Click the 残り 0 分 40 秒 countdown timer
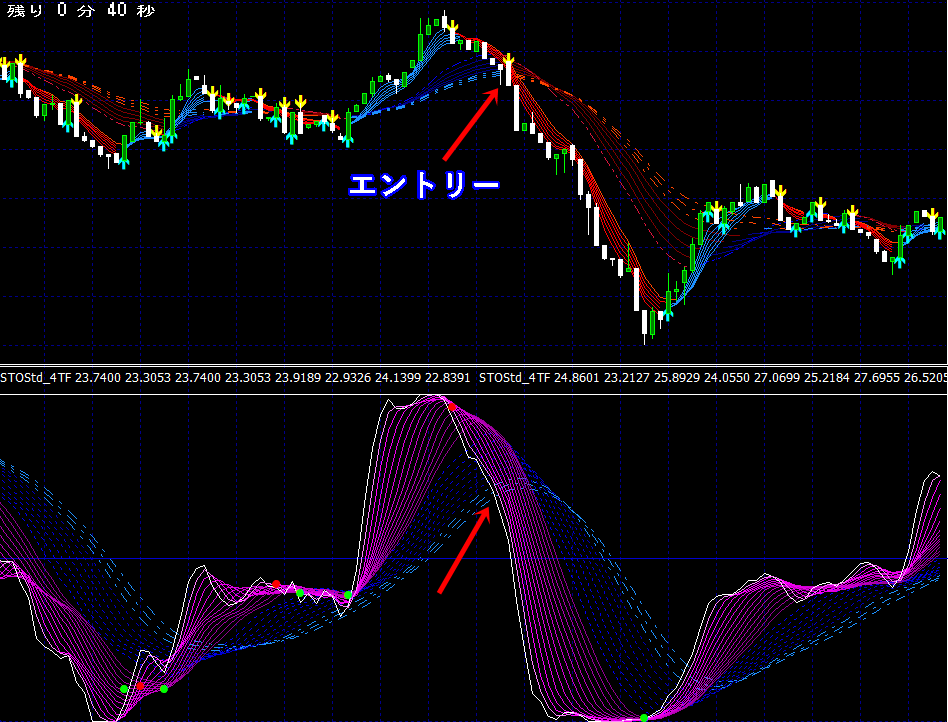Viewport: 948px width, 722px height. (x=81, y=10)
